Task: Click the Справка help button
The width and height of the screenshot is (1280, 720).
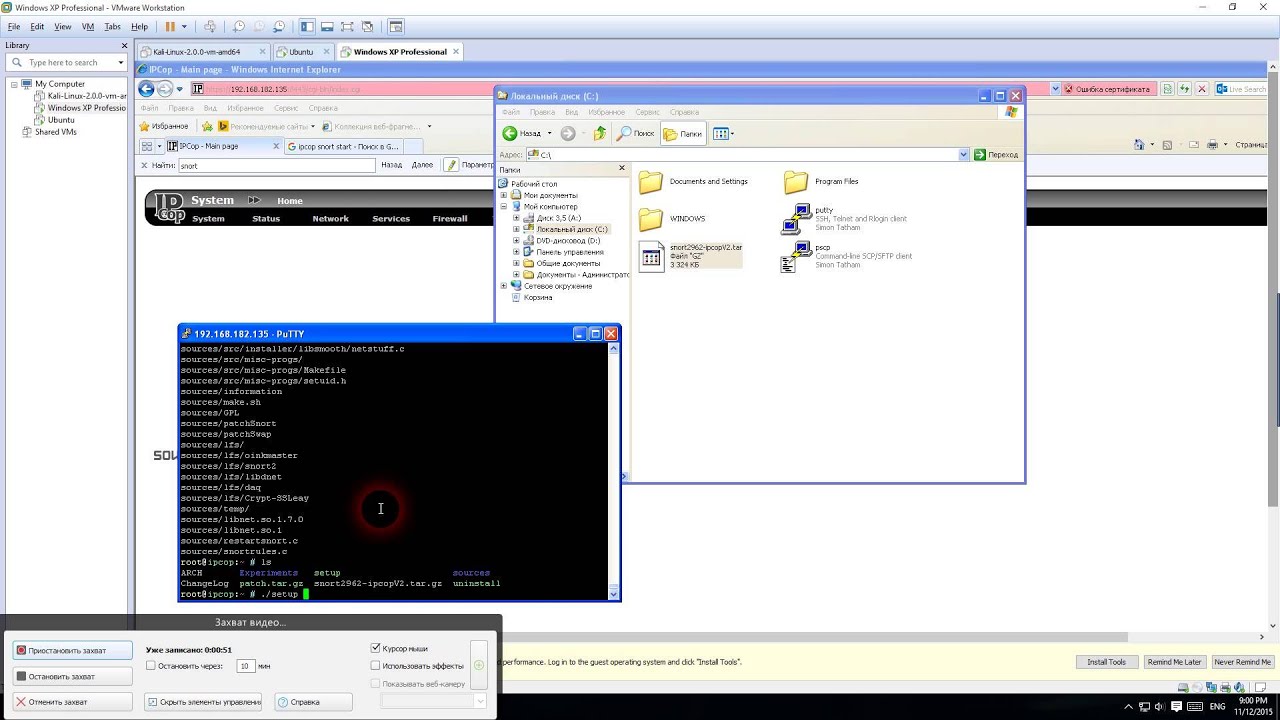Action: point(314,702)
